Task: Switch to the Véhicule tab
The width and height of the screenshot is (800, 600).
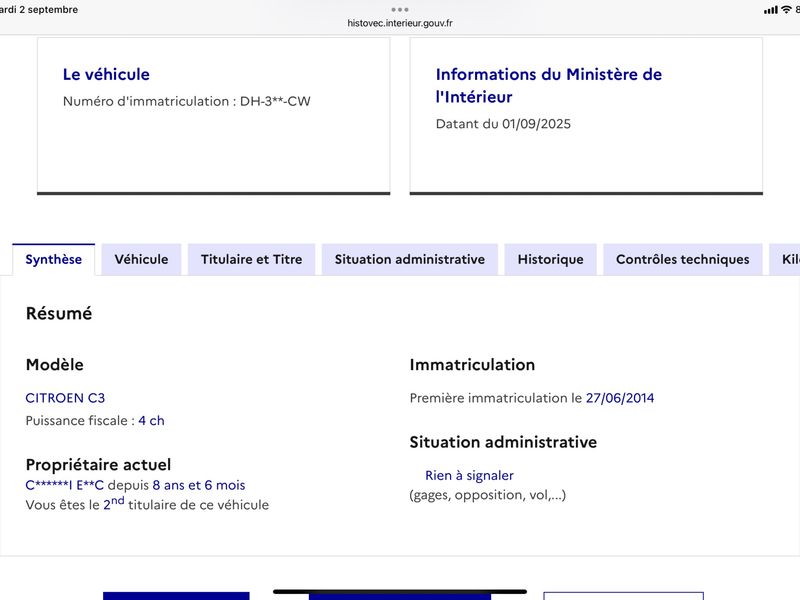Action: click(141, 259)
